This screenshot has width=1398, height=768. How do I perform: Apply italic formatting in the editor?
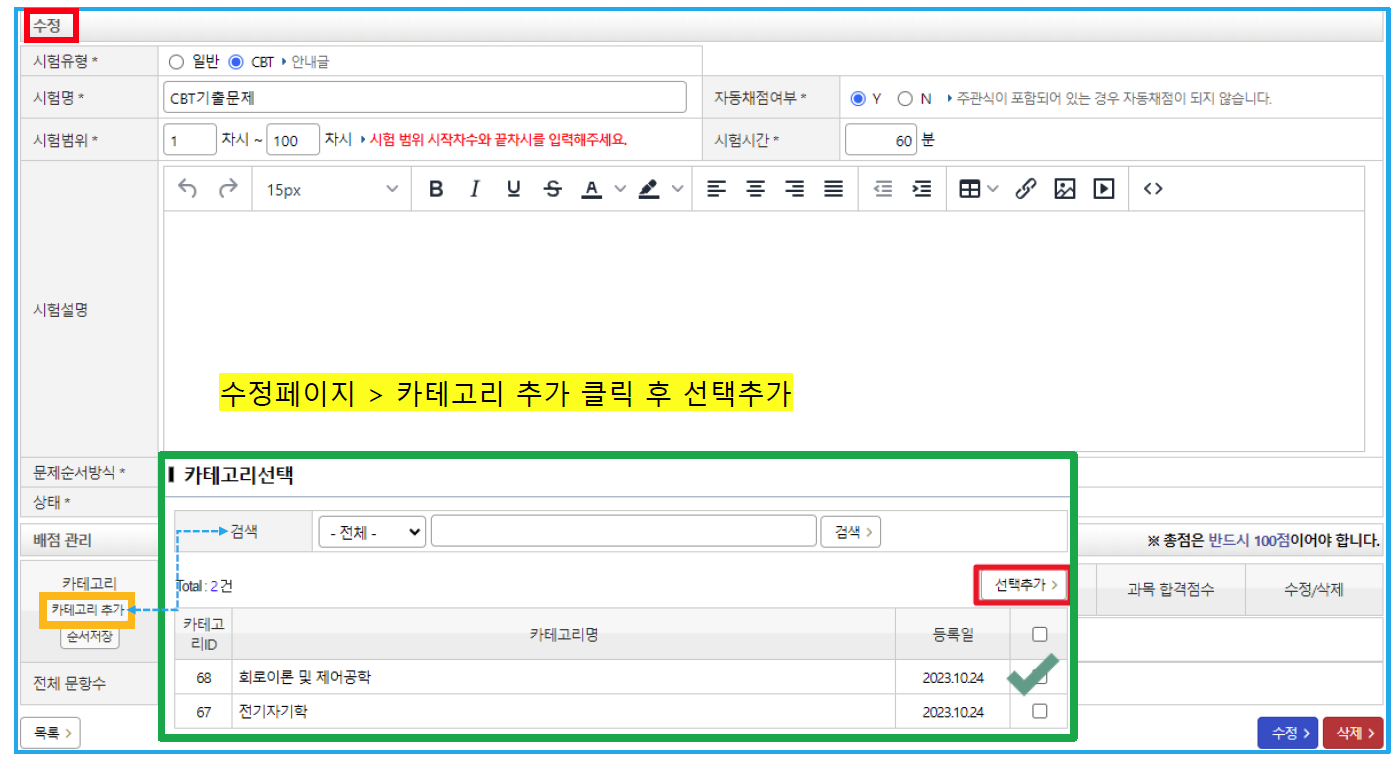475,189
